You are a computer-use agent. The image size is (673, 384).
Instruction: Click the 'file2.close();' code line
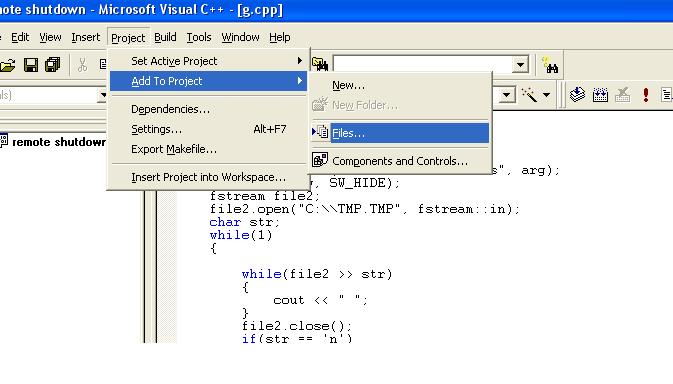297,326
